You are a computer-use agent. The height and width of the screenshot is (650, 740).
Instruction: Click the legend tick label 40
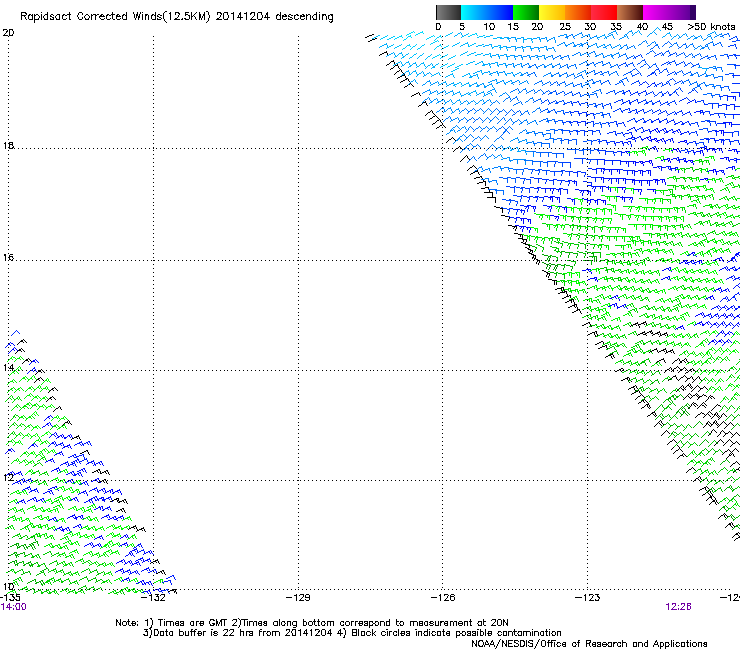pos(642,27)
